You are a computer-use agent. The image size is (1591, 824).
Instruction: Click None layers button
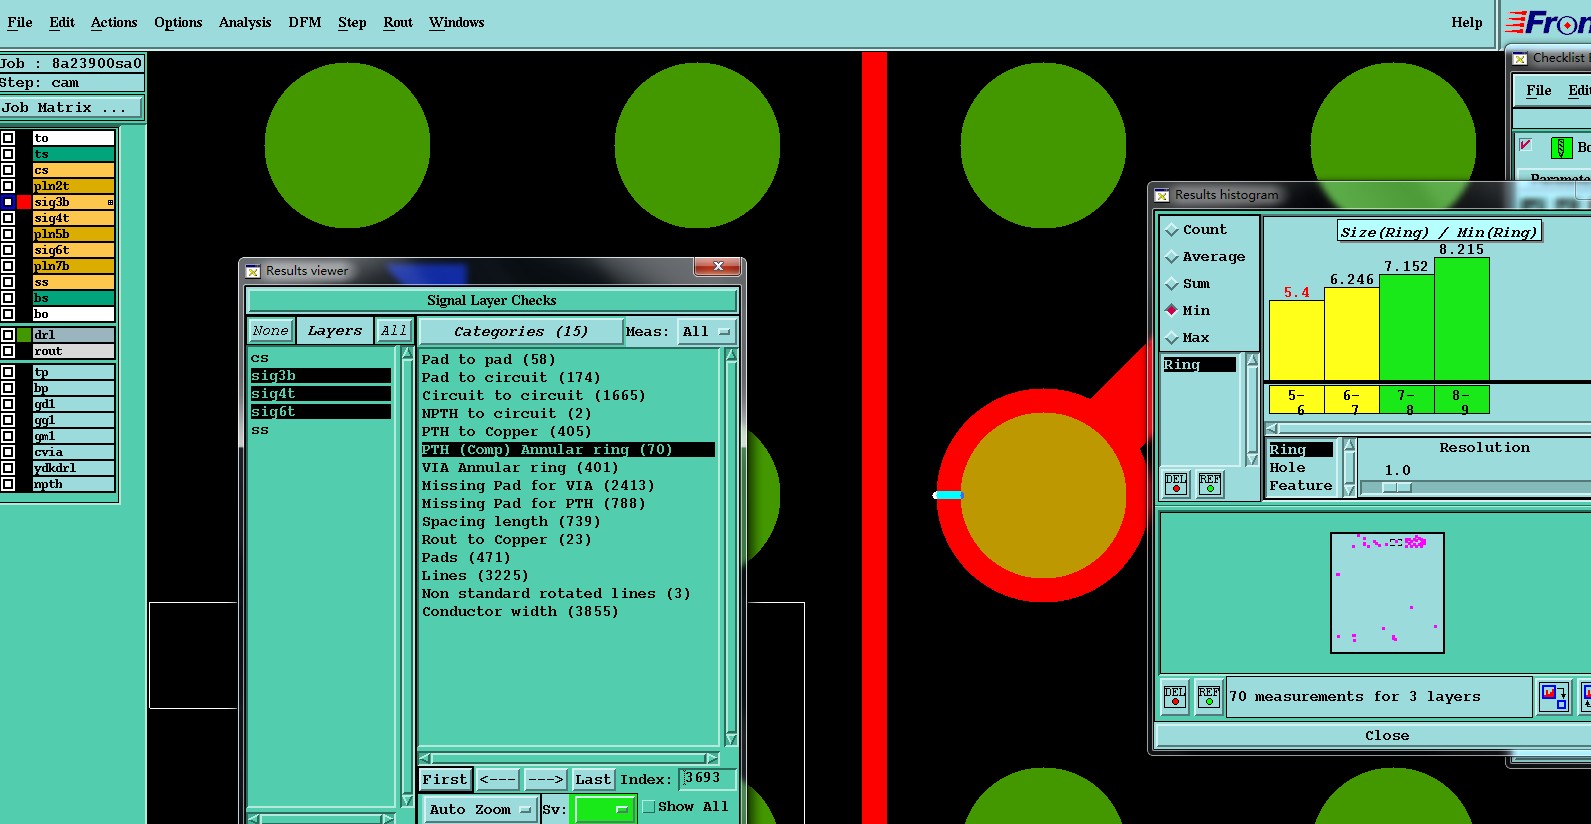[x=270, y=331]
